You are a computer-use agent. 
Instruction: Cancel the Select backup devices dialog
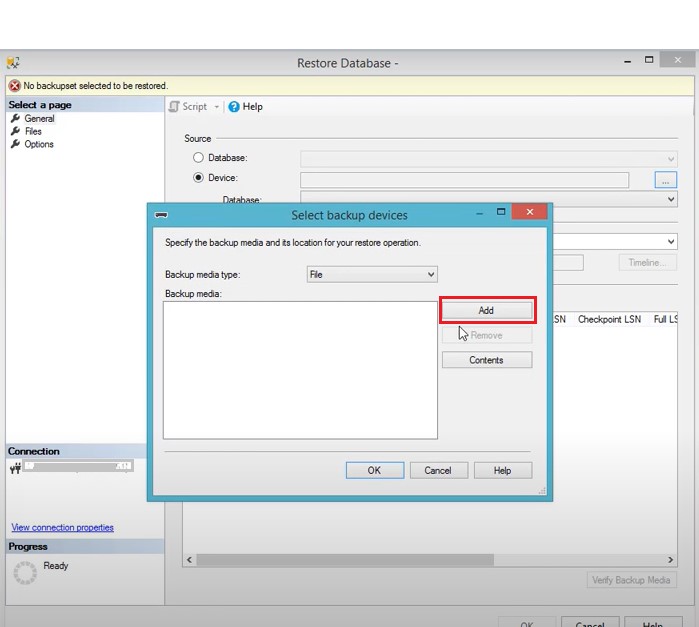tap(438, 470)
